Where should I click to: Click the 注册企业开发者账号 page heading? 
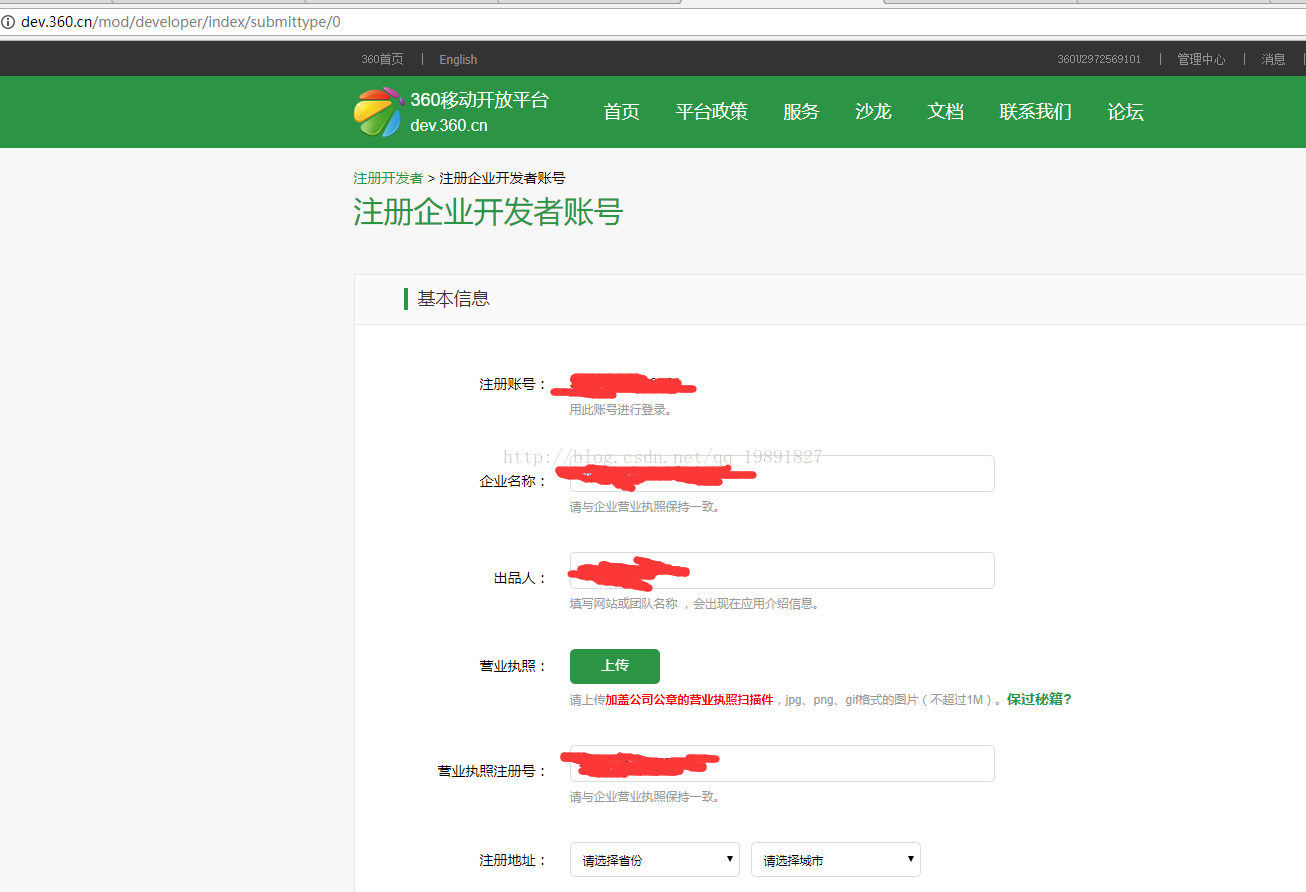pyautogui.click(x=488, y=212)
